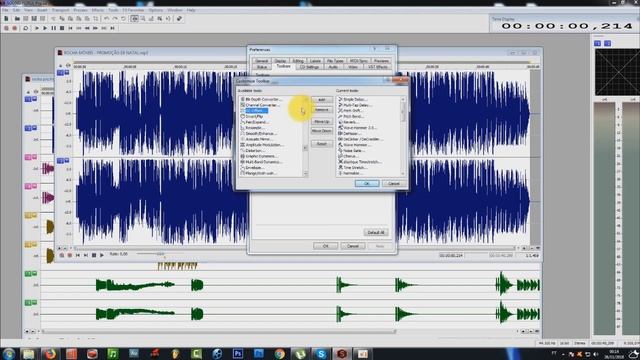Click the data window Play button at bottom
The width and height of the screenshot is (640, 360).
point(102,256)
